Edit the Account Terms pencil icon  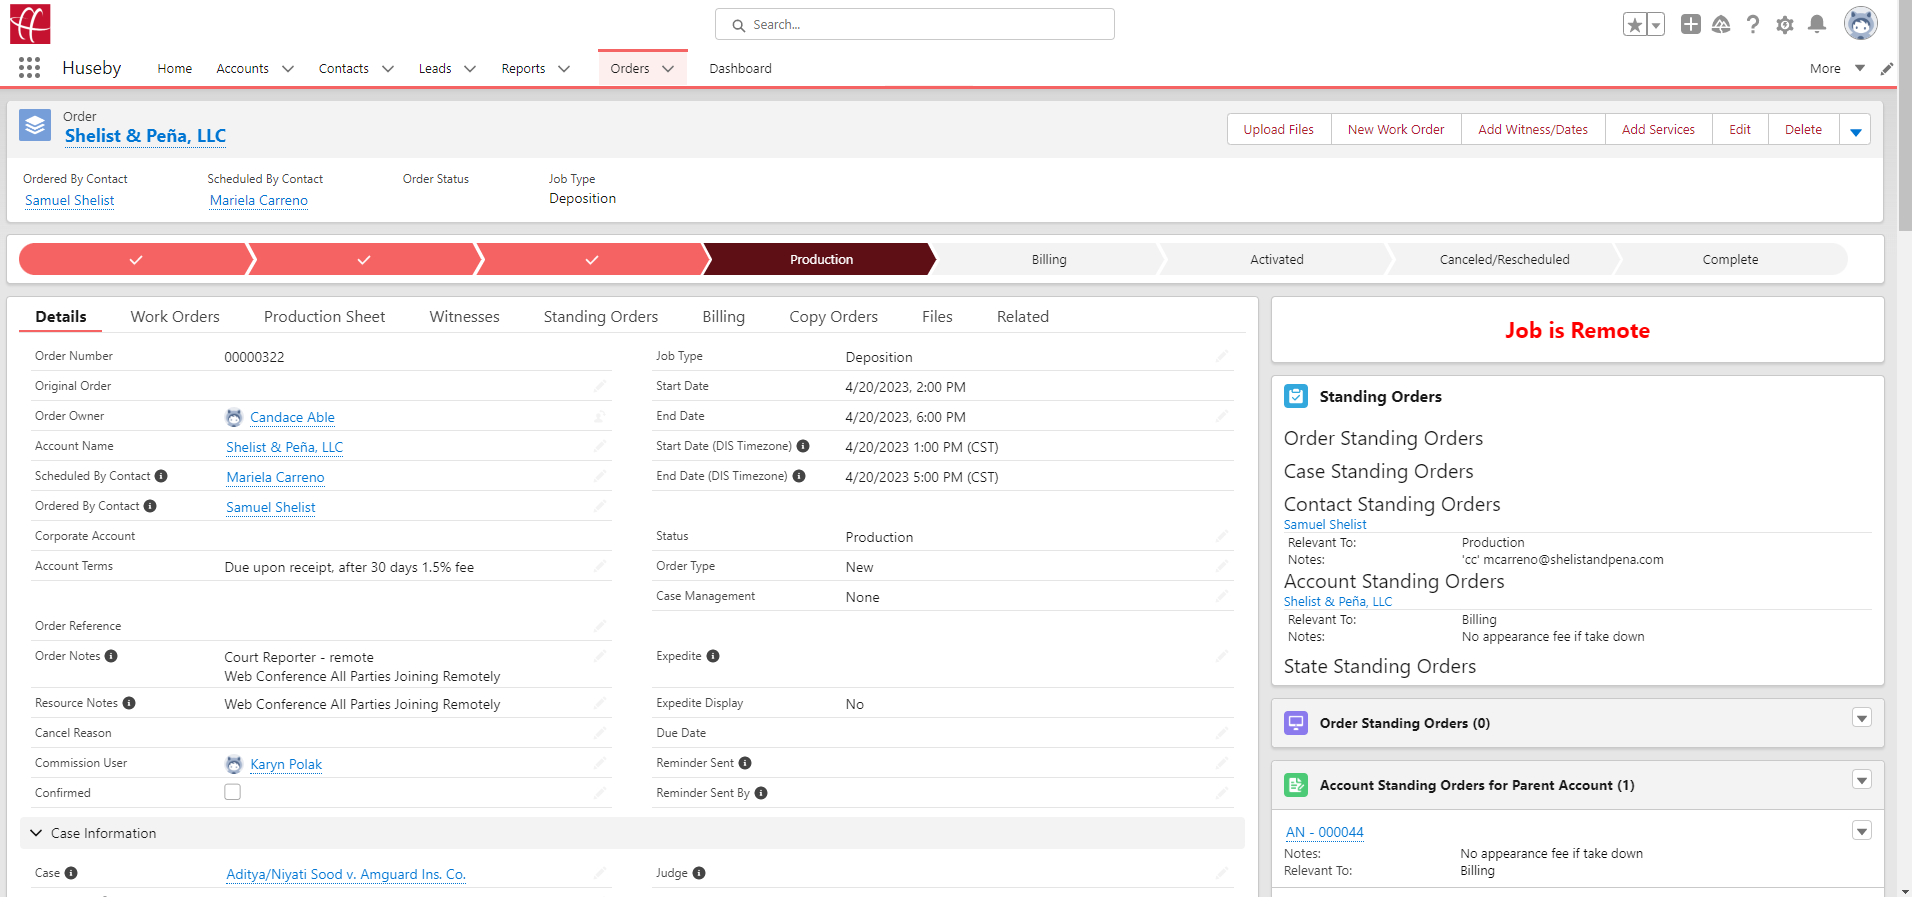(600, 566)
